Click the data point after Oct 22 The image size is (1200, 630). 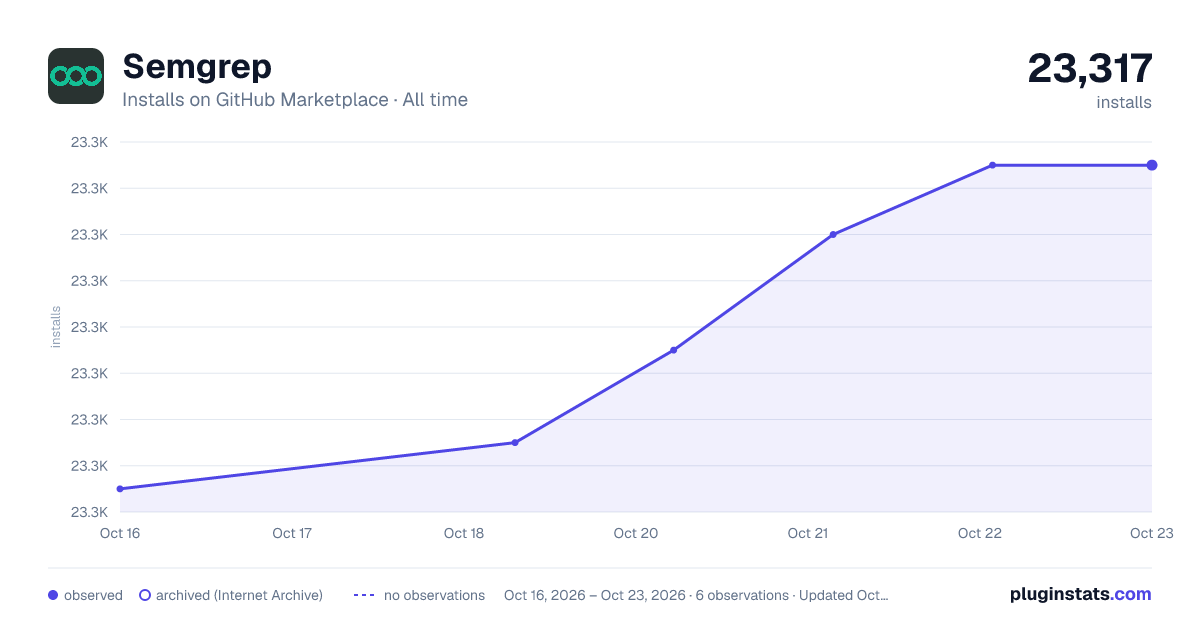click(992, 165)
